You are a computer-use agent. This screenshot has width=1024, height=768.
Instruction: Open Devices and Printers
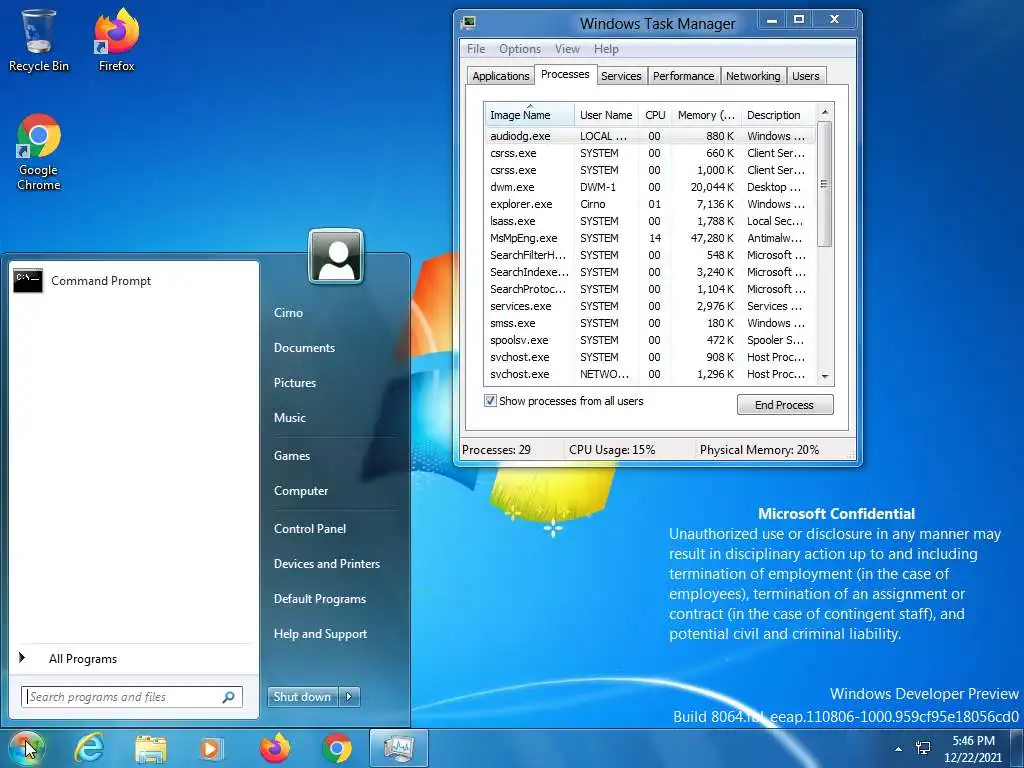pyautogui.click(x=327, y=564)
